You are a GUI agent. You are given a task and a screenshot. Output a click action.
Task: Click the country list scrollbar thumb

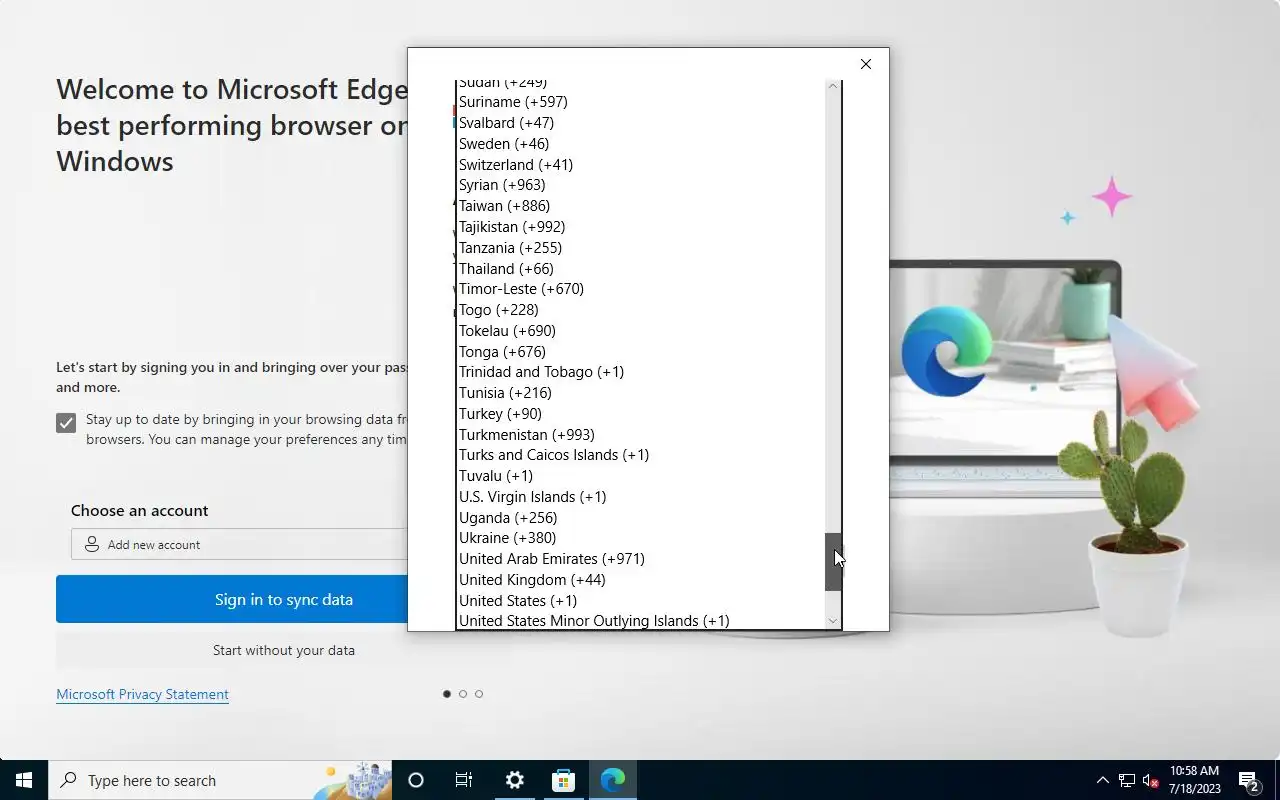pos(833,562)
